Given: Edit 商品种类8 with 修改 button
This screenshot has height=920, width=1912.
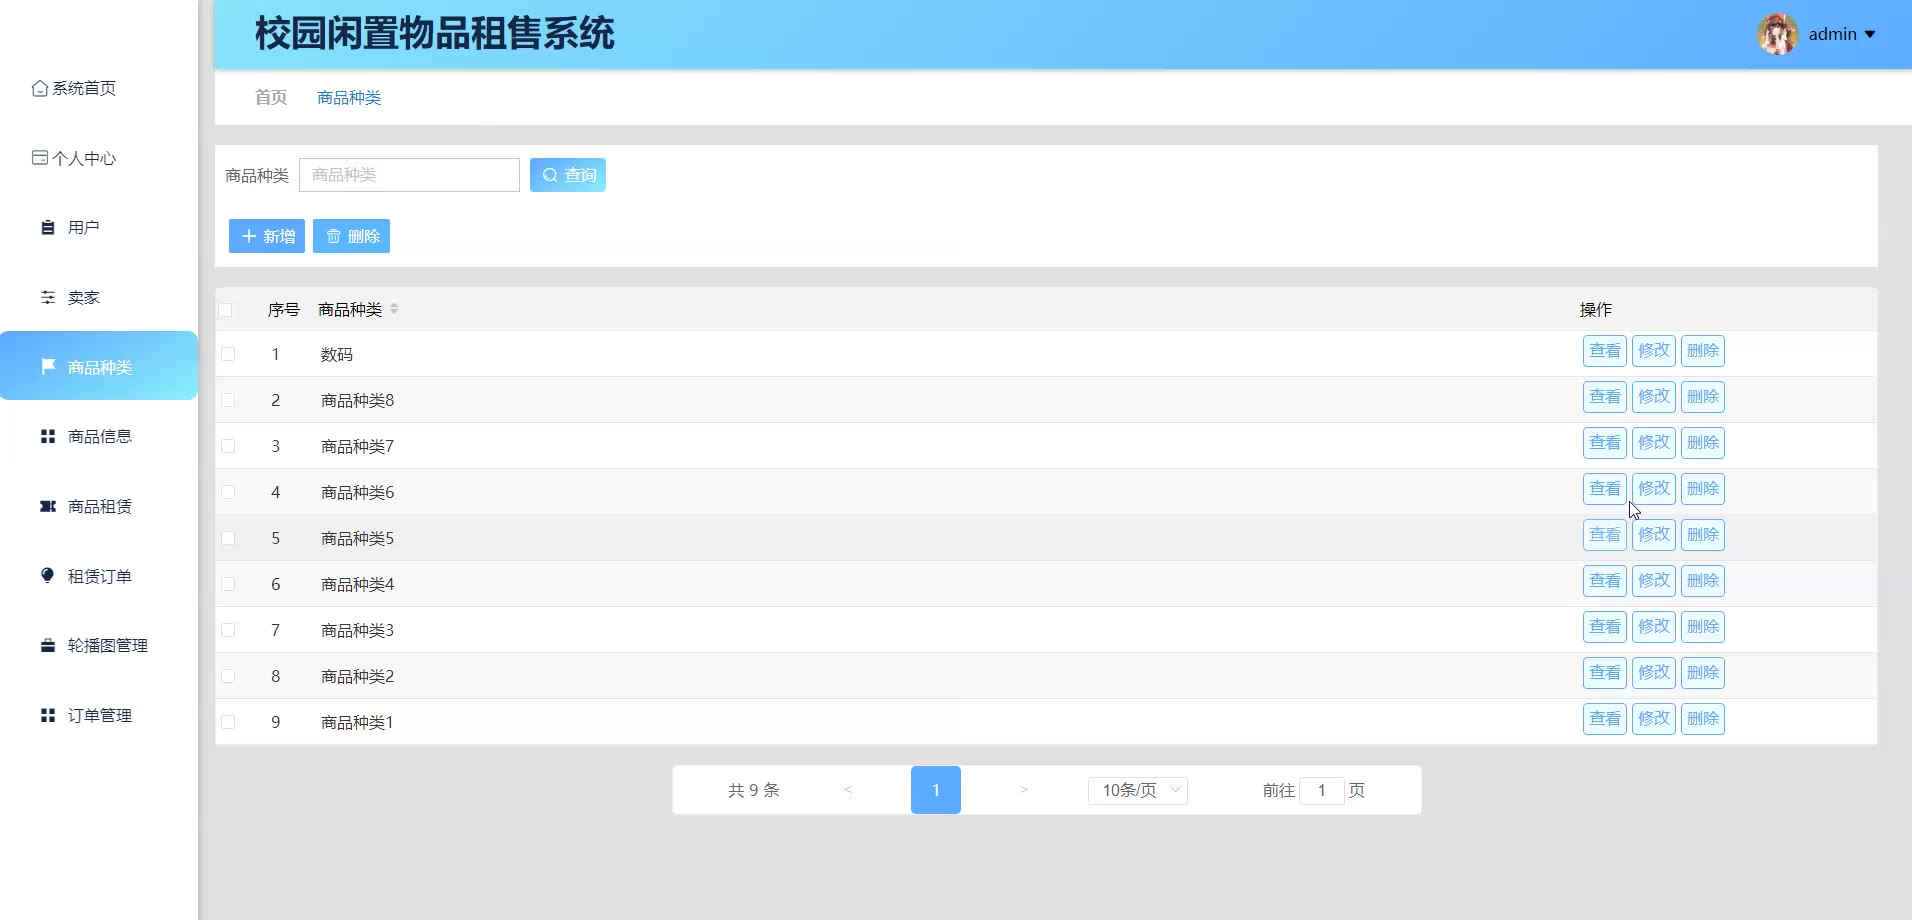Looking at the screenshot, I should click(x=1654, y=397).
